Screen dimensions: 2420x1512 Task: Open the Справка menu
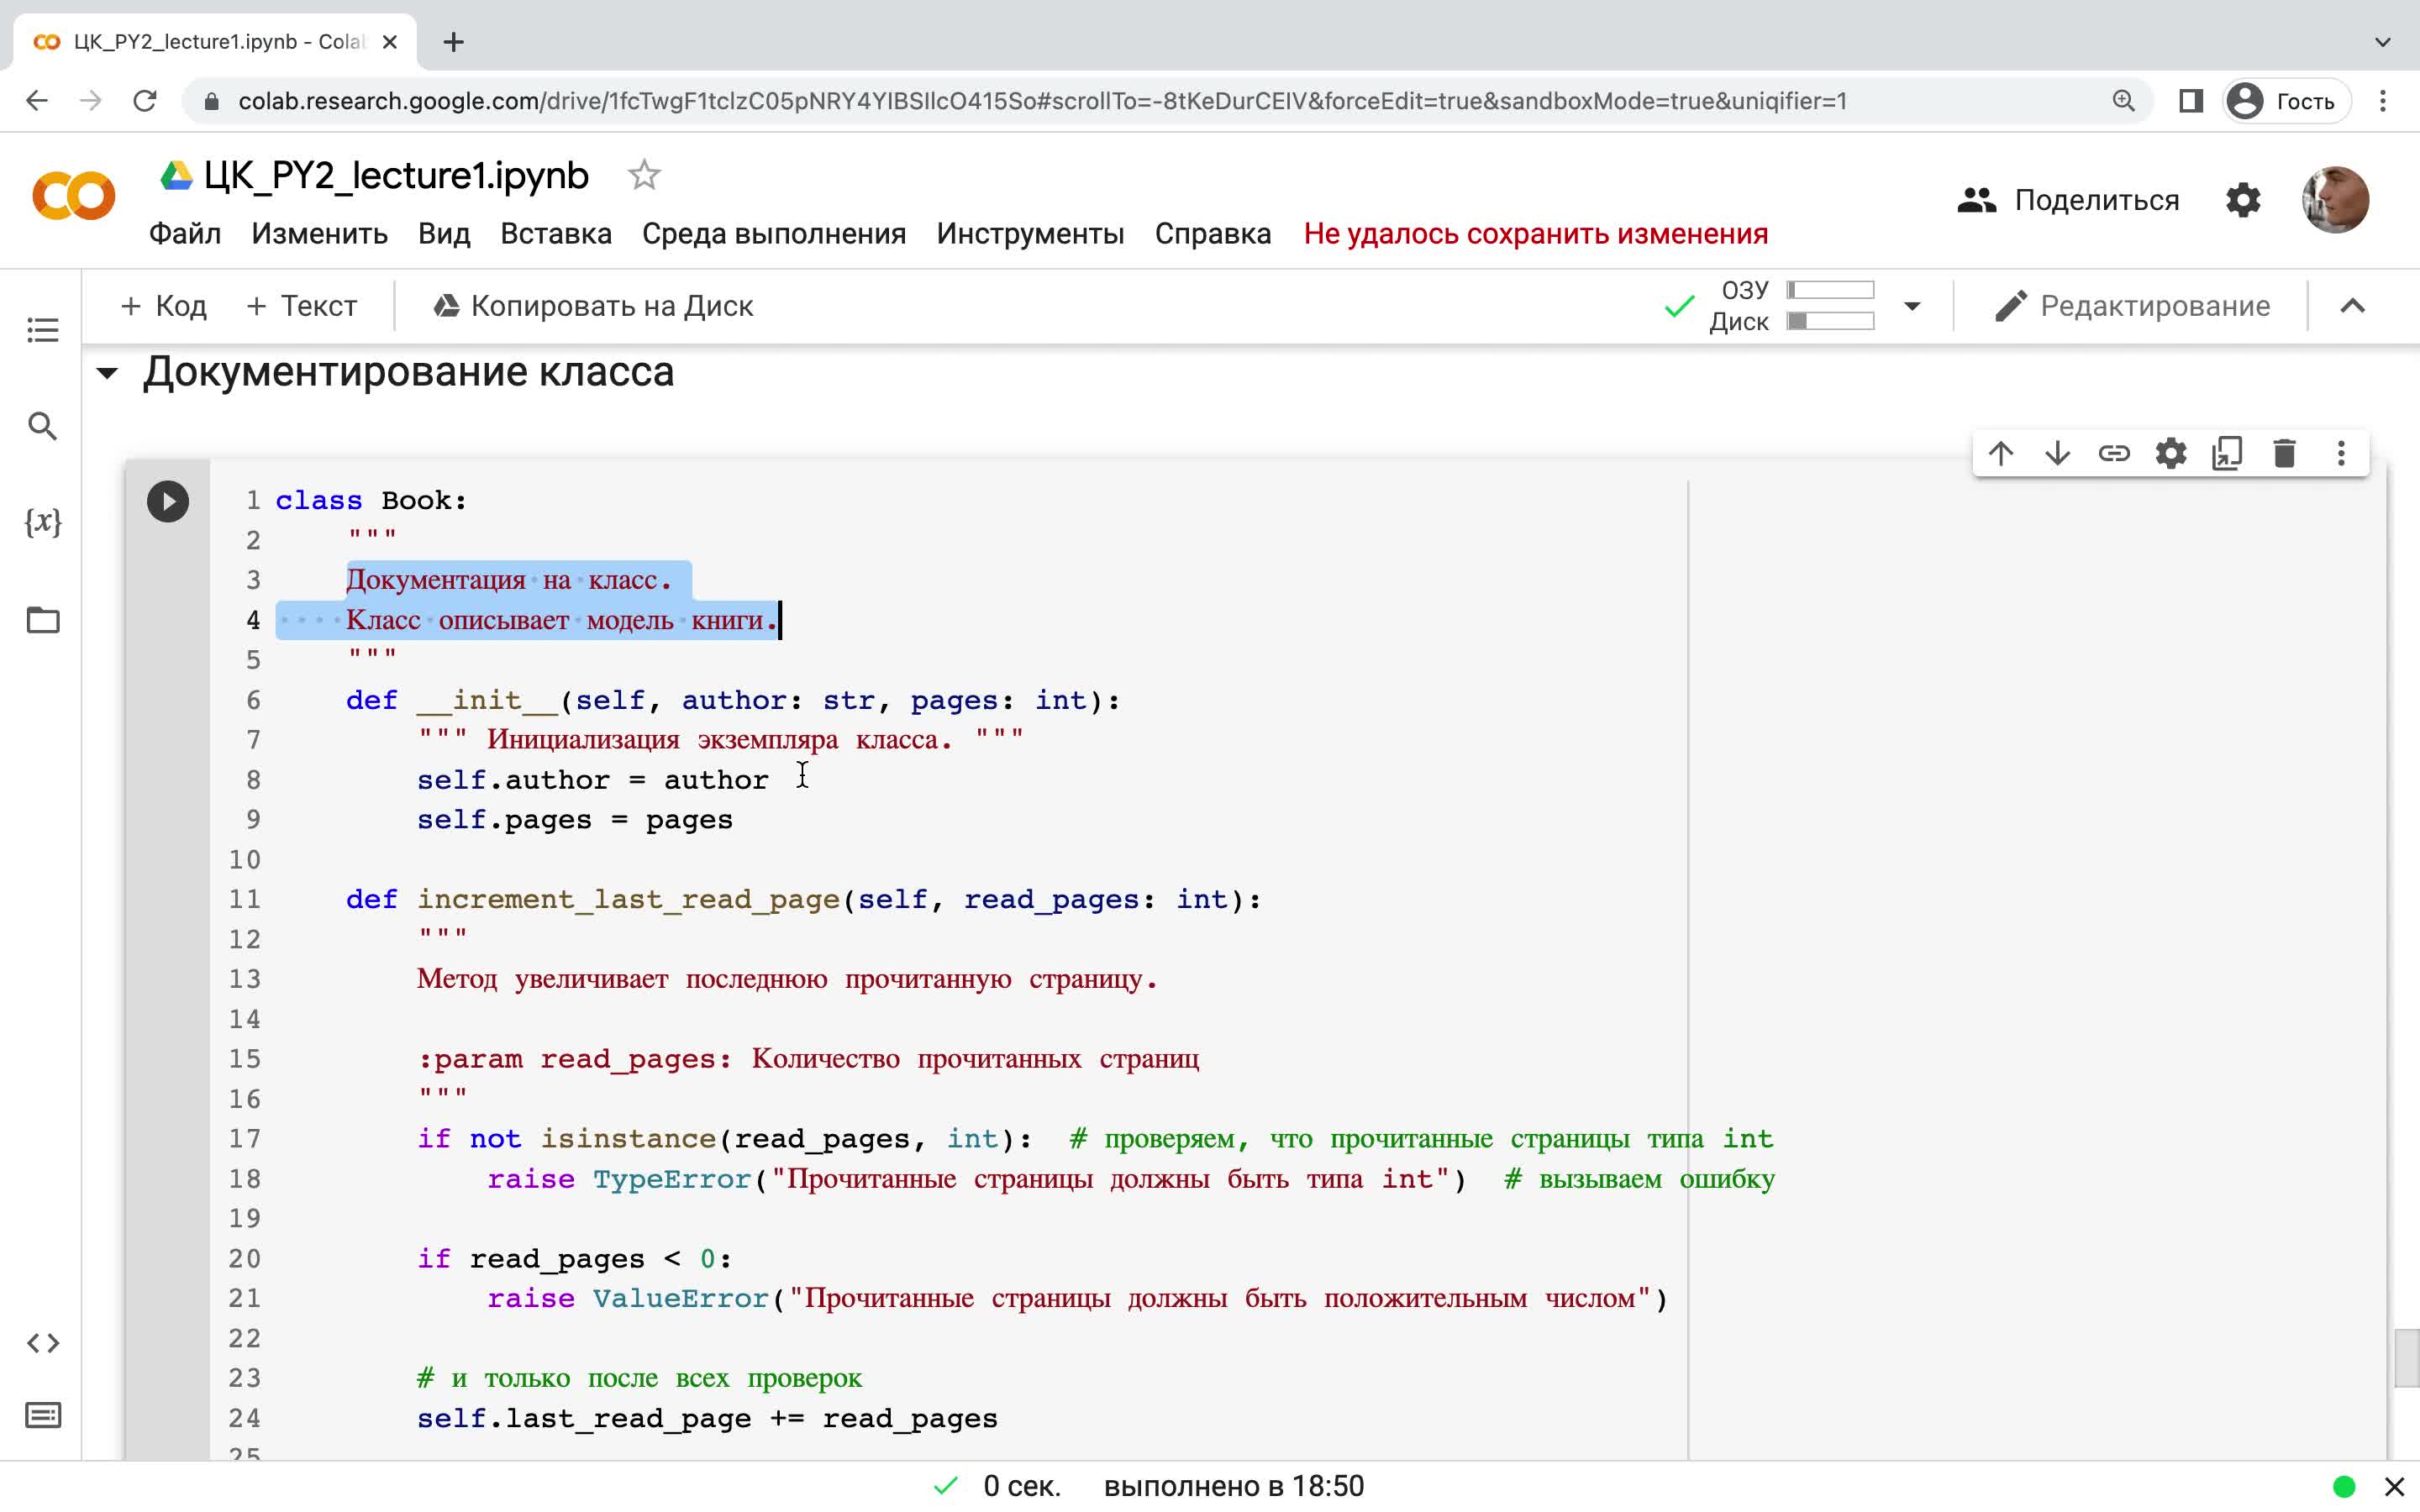(x=1213, y=234)
